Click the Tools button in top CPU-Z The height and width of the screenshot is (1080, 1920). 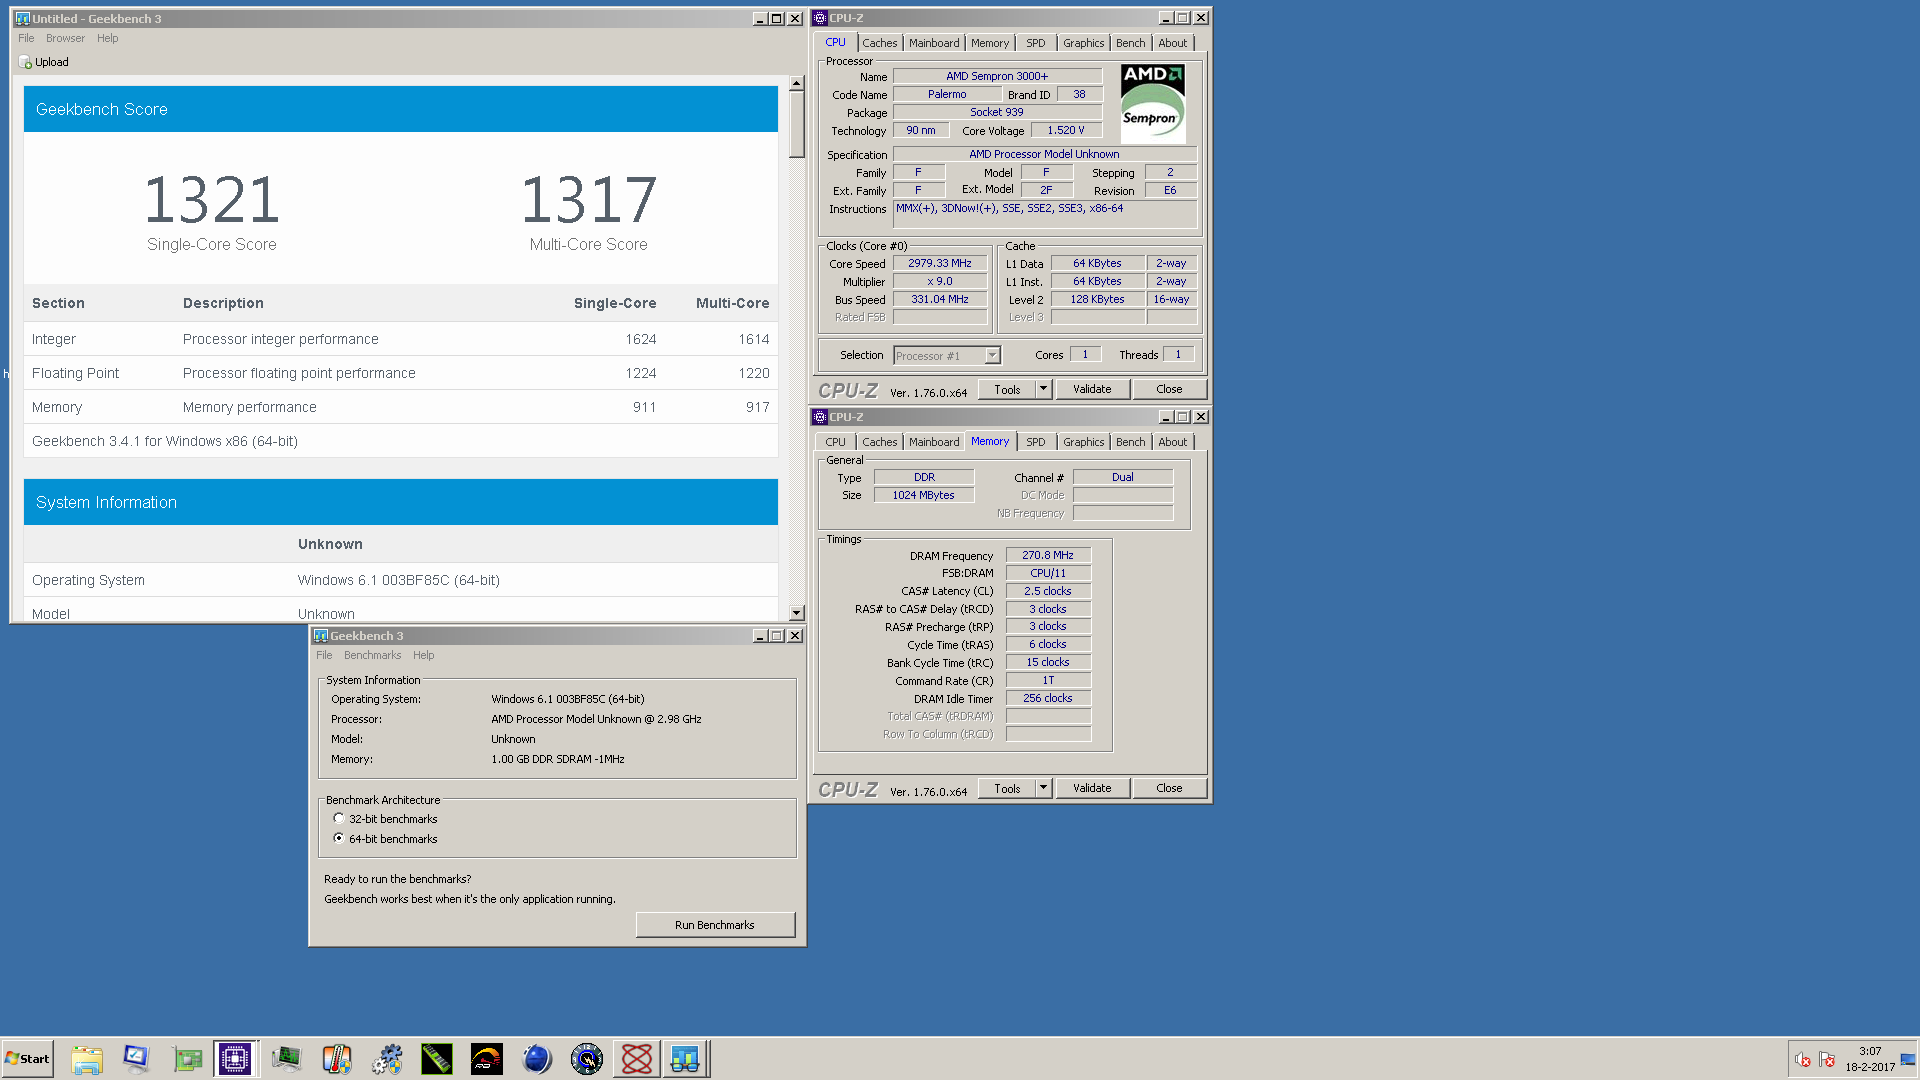tap(1007, 389)
